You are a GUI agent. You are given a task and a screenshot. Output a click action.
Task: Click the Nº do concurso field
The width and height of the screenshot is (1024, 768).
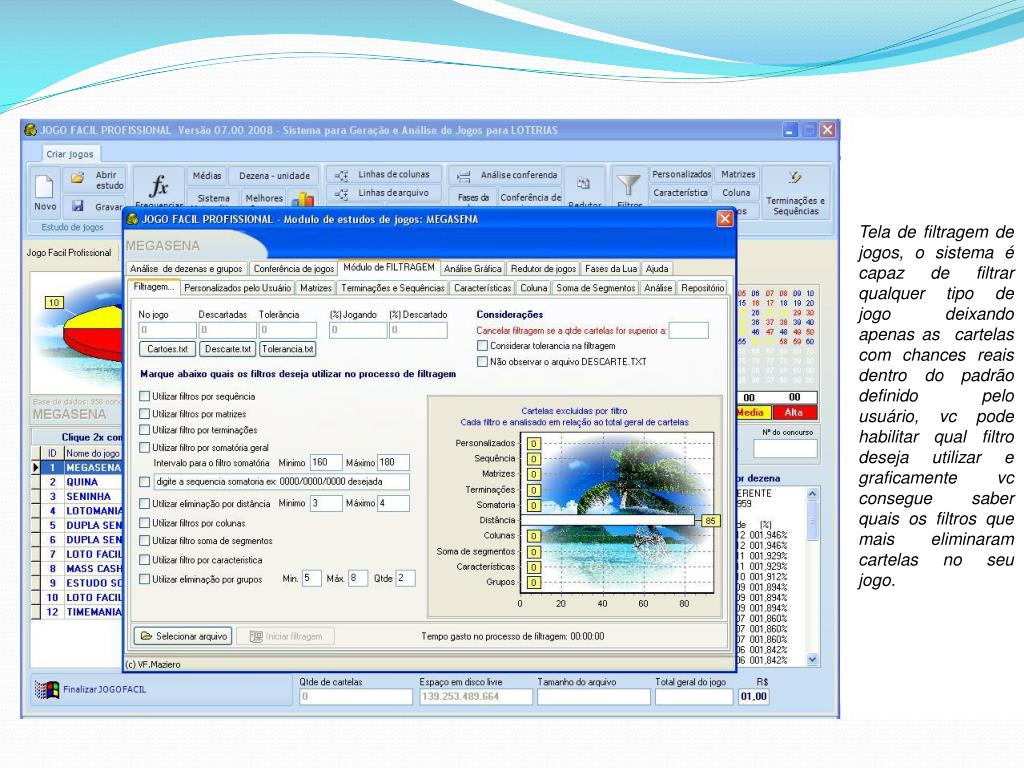(x=785, y=449)
